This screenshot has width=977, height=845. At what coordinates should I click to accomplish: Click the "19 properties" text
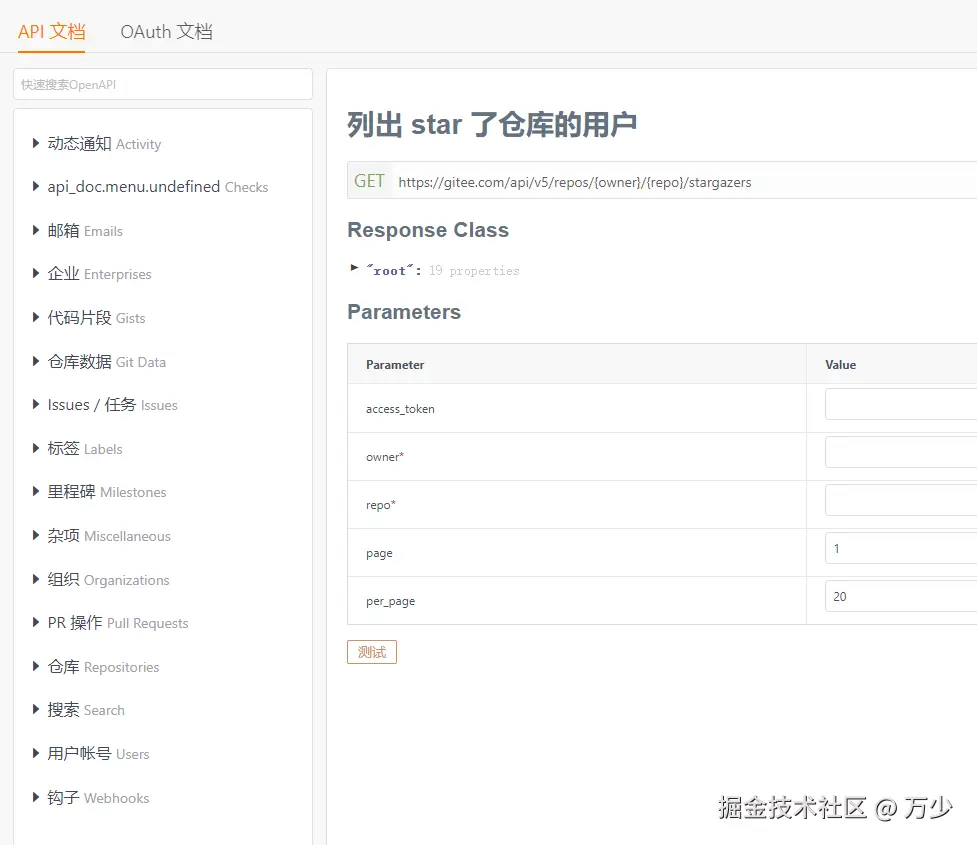pos(474,270)
